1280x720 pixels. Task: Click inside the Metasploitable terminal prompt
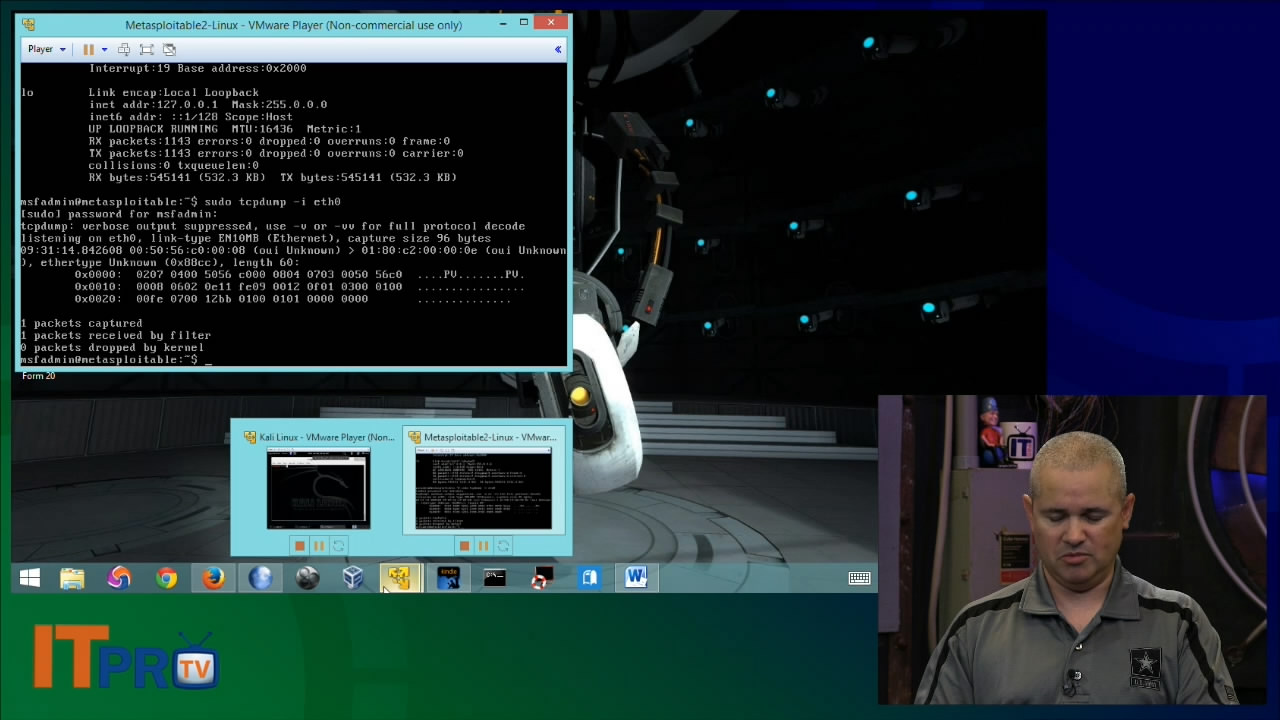(208, 360)
